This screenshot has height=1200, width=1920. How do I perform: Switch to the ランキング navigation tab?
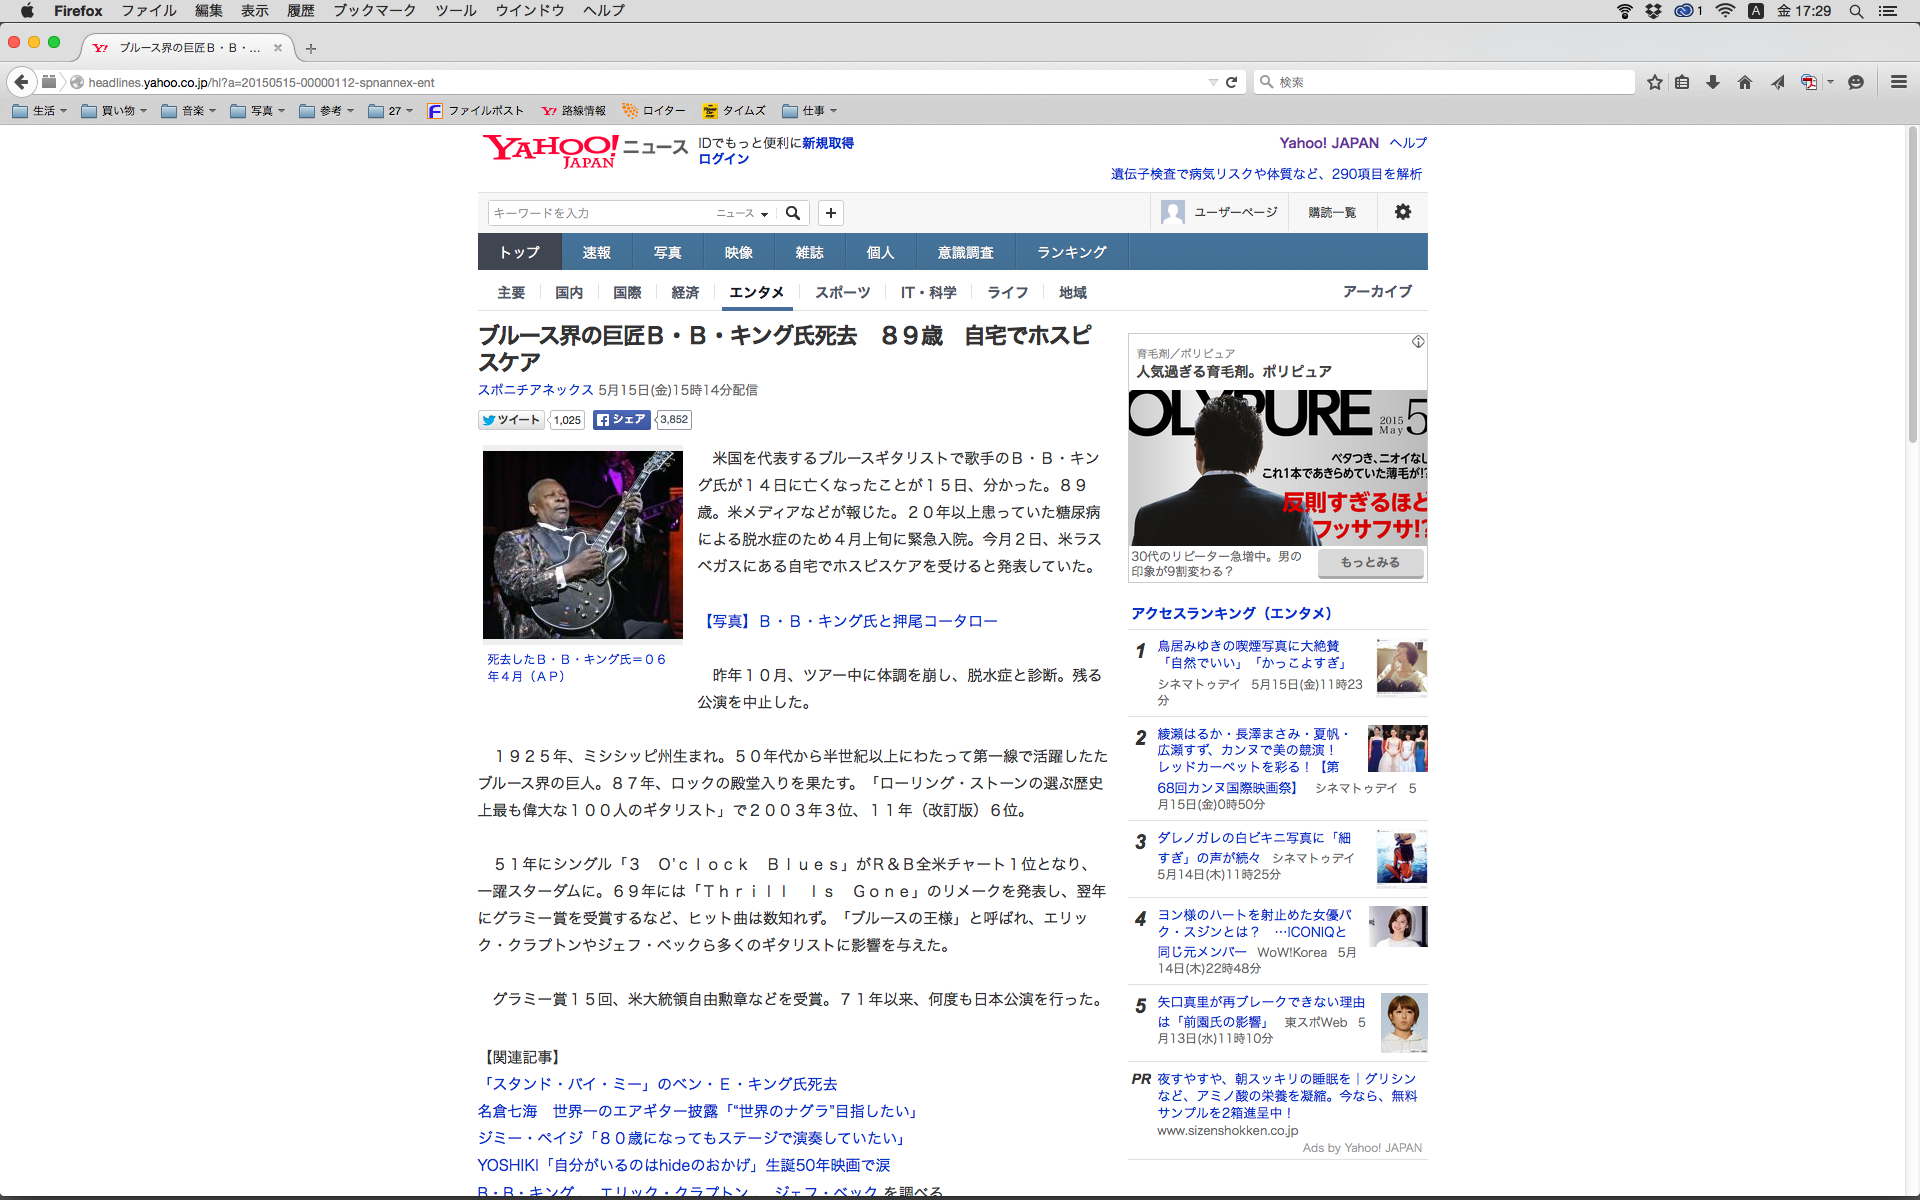[1071, 252]
